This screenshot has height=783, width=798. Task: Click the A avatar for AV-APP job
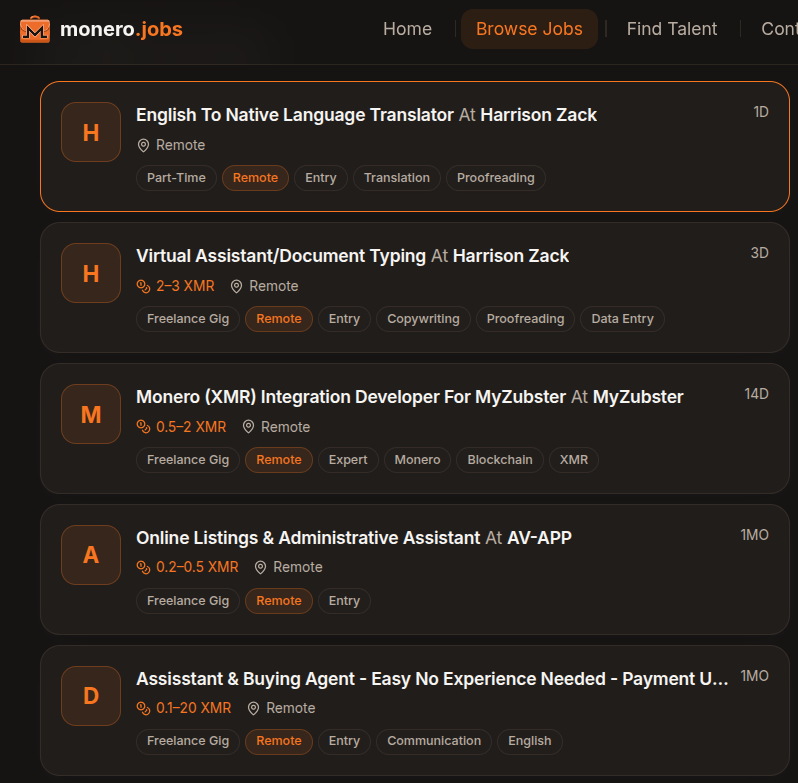91,555
